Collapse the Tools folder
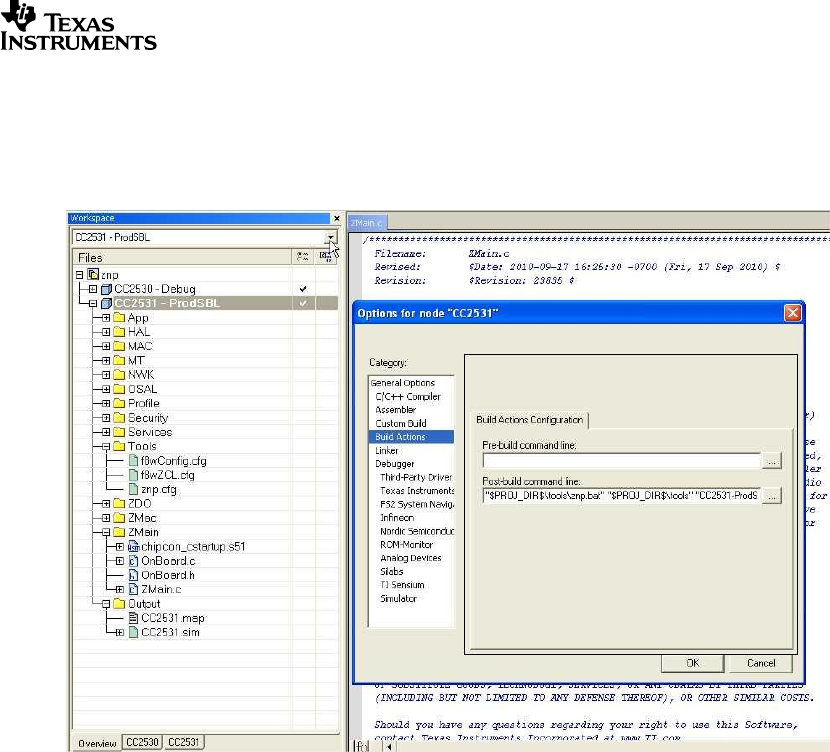 [106, 446]
